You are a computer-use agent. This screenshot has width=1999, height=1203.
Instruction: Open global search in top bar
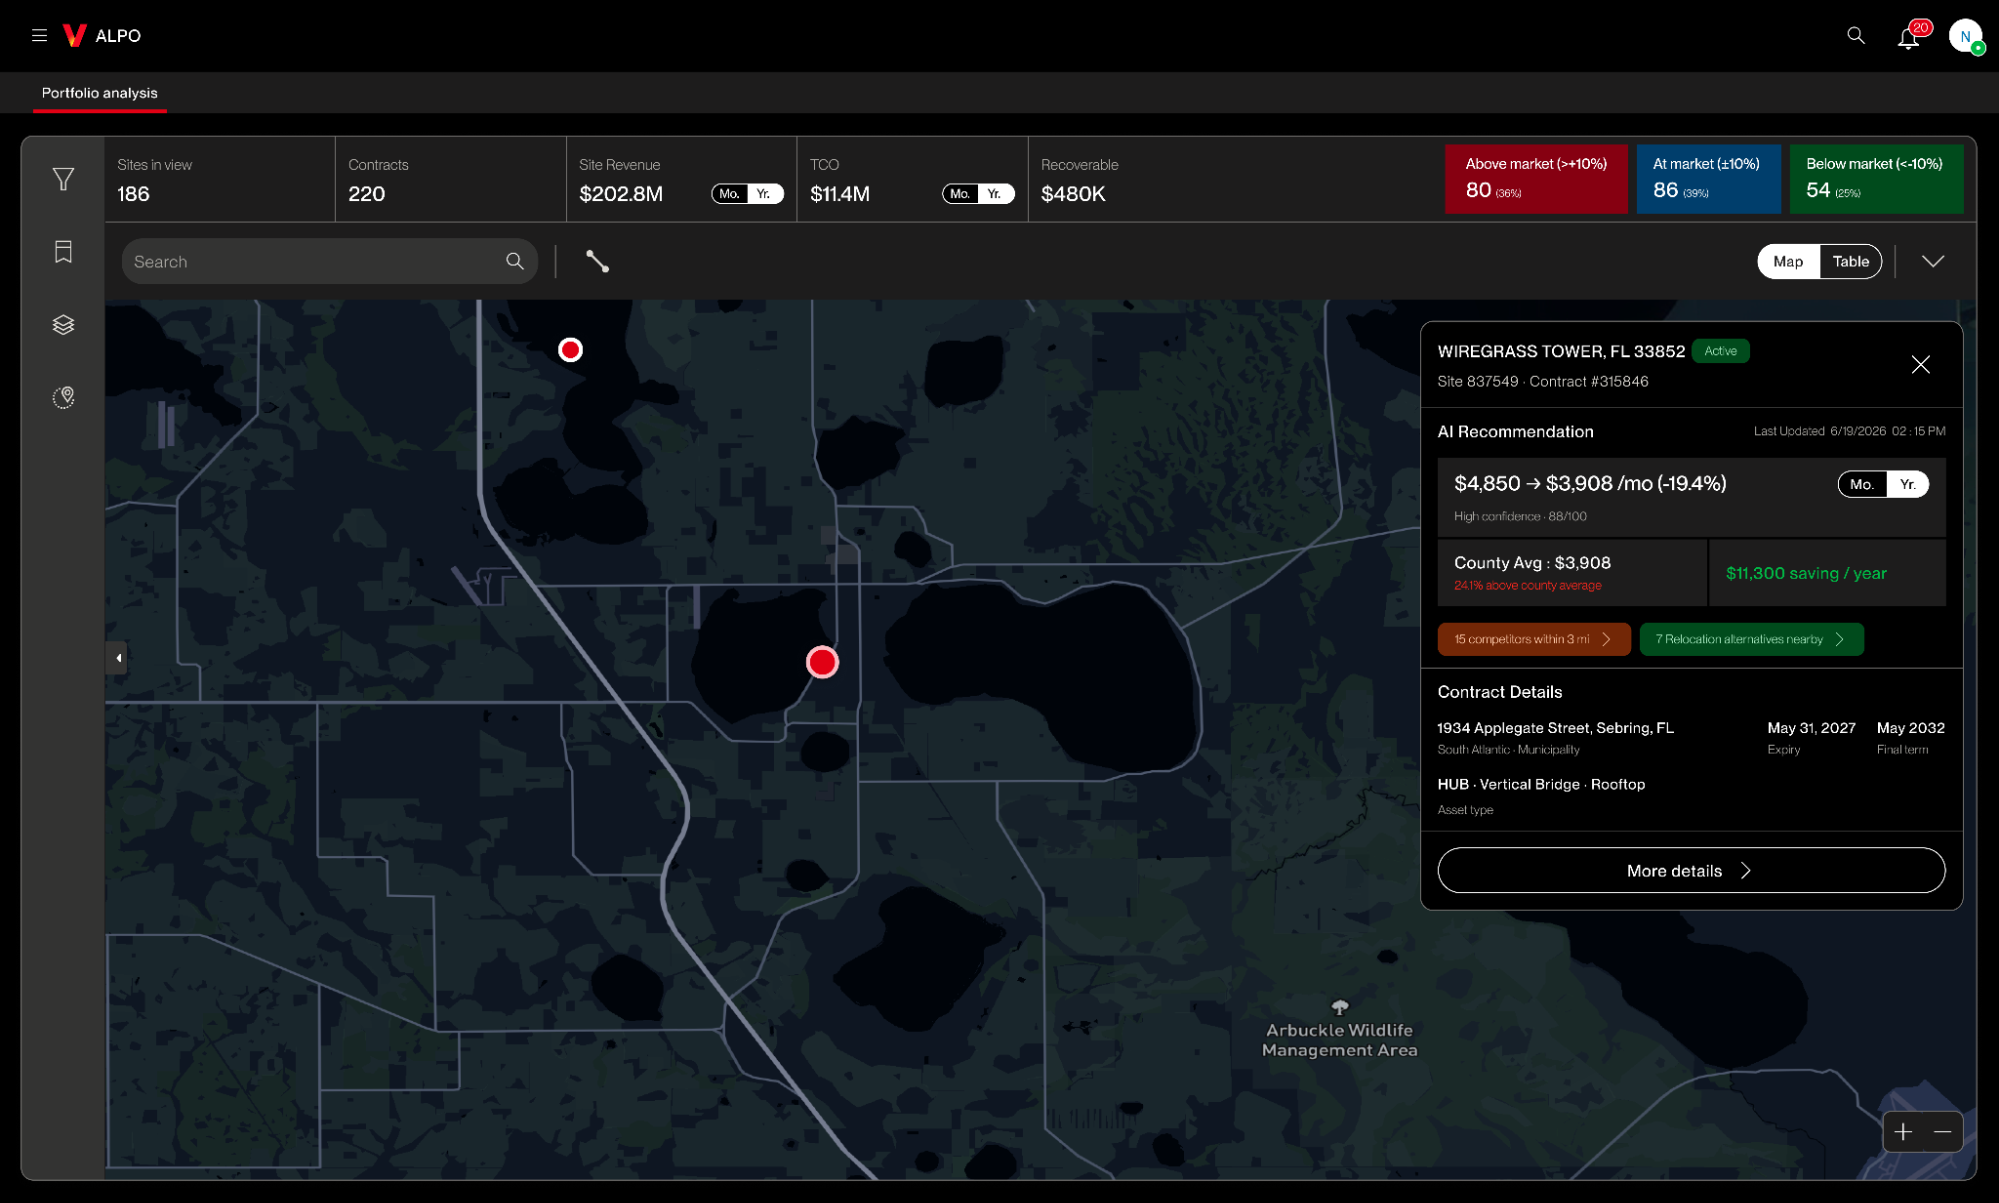click(1855, 35)
